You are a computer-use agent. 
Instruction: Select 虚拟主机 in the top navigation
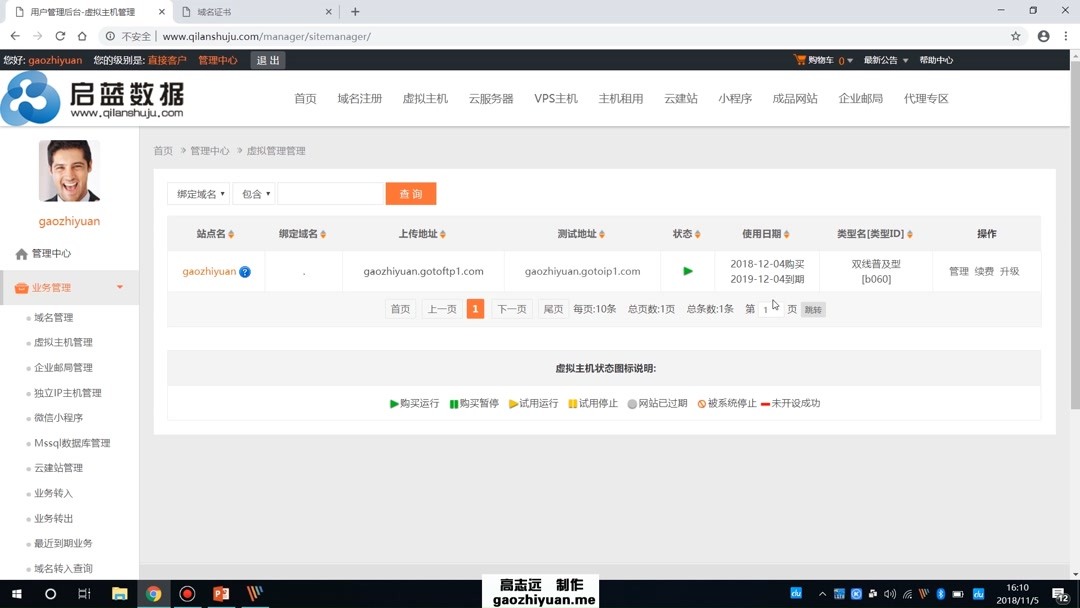click(425, 98)
